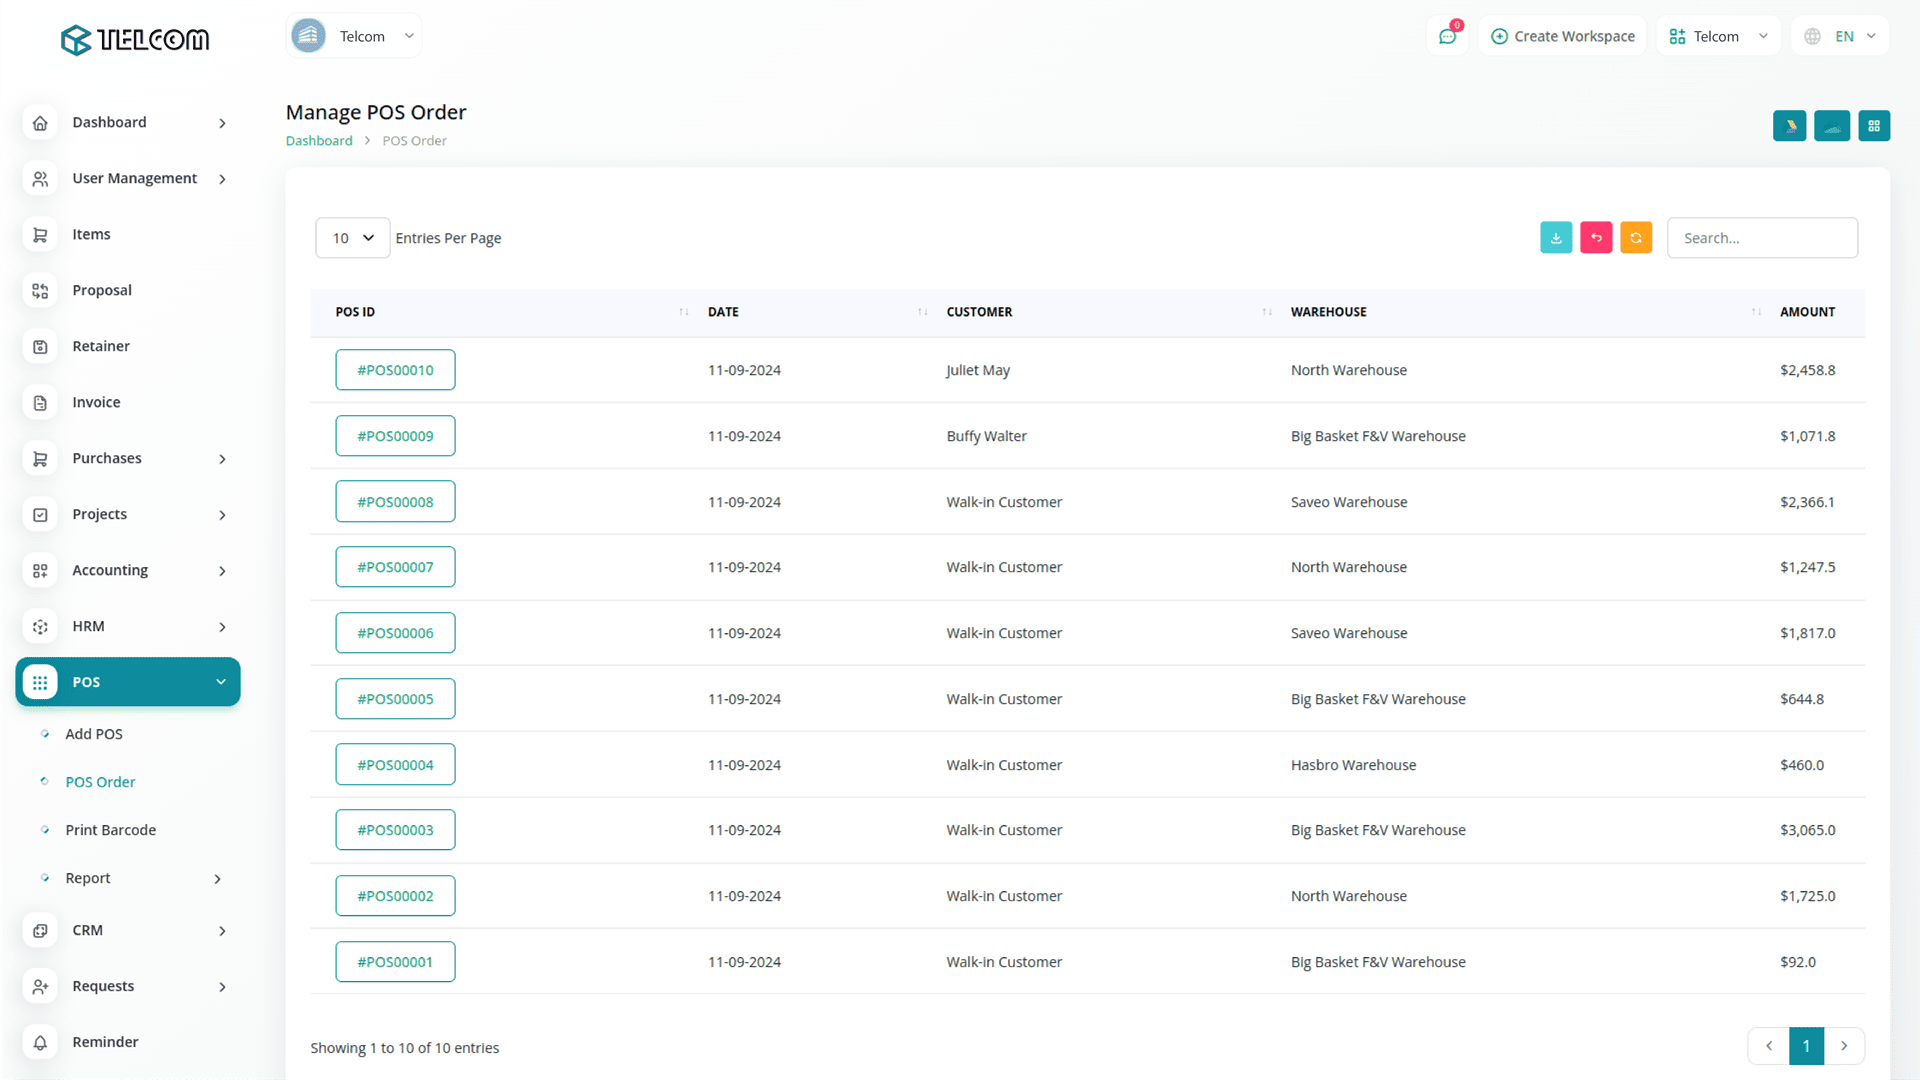
Task: Click the orange refresh icon
Action: click(1636, 238)
